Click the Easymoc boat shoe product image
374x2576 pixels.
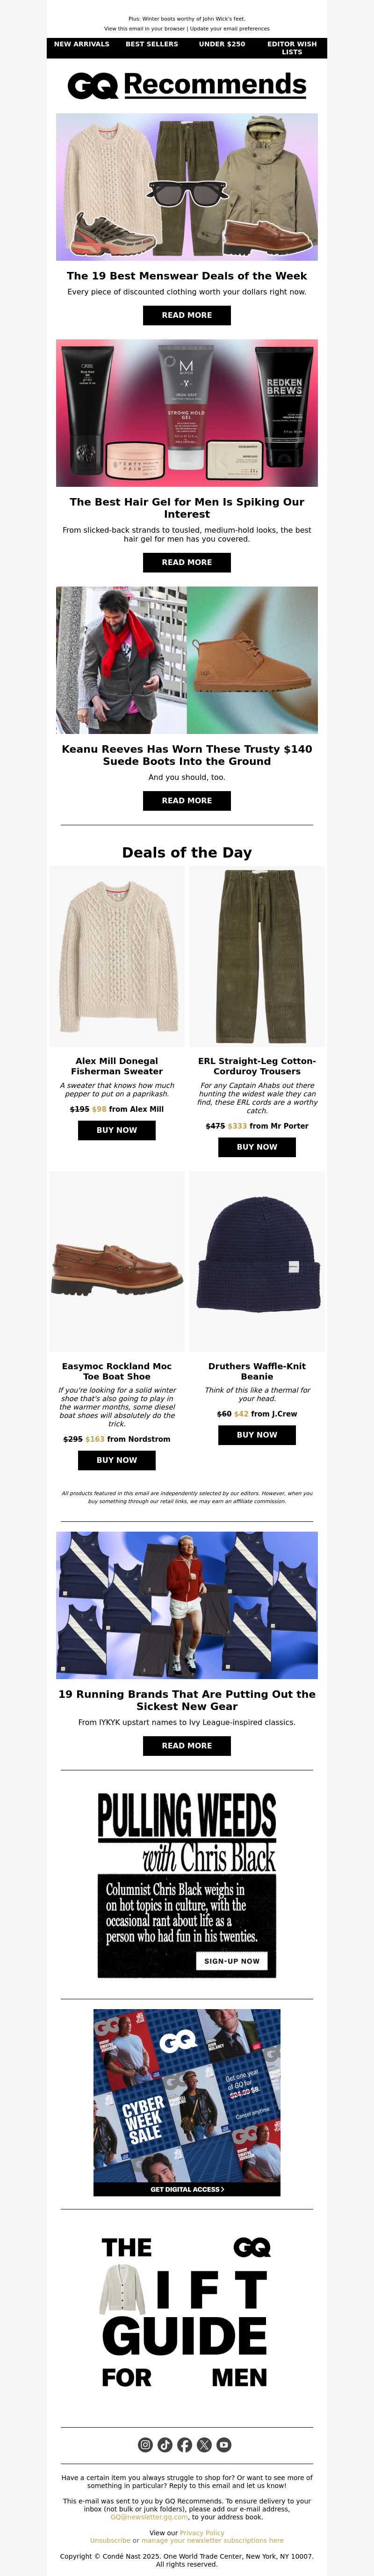pos(117,1262)
